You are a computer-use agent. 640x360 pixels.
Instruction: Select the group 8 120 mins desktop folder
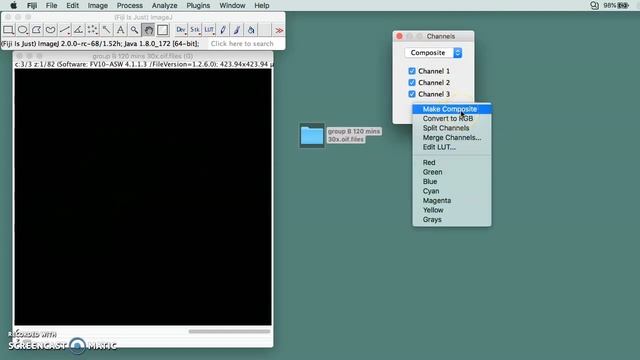click(312, 135)
